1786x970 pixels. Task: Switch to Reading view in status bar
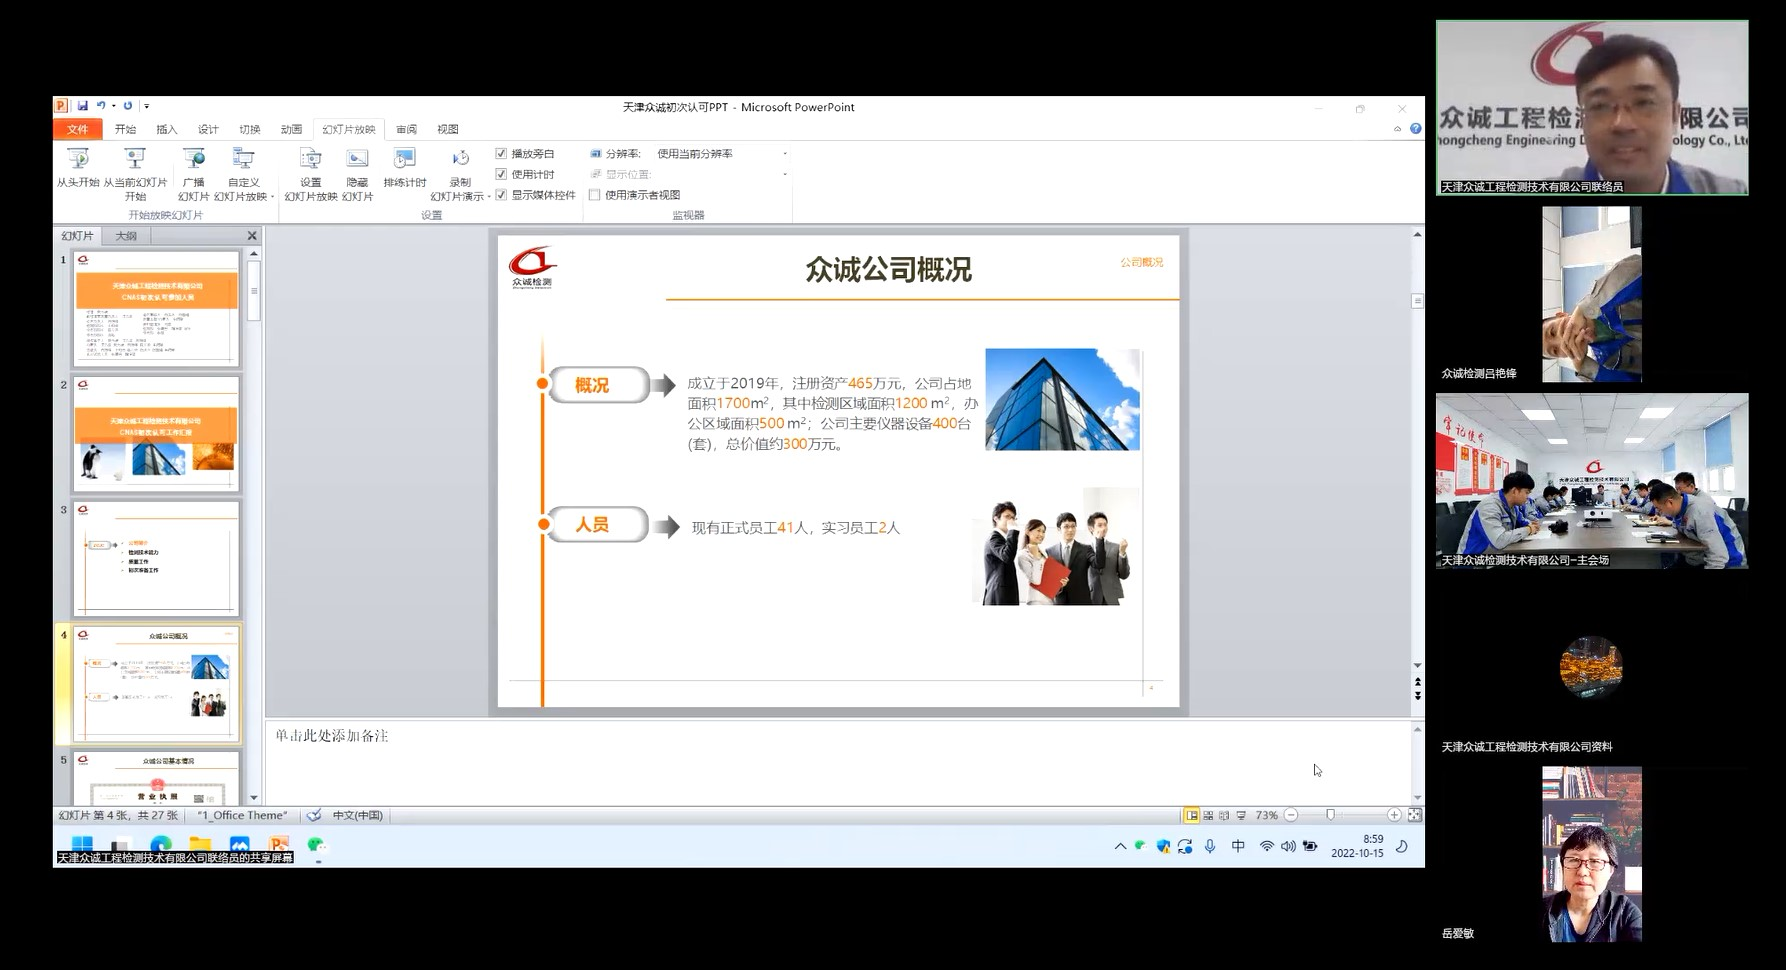click(x=1224, y=816)
